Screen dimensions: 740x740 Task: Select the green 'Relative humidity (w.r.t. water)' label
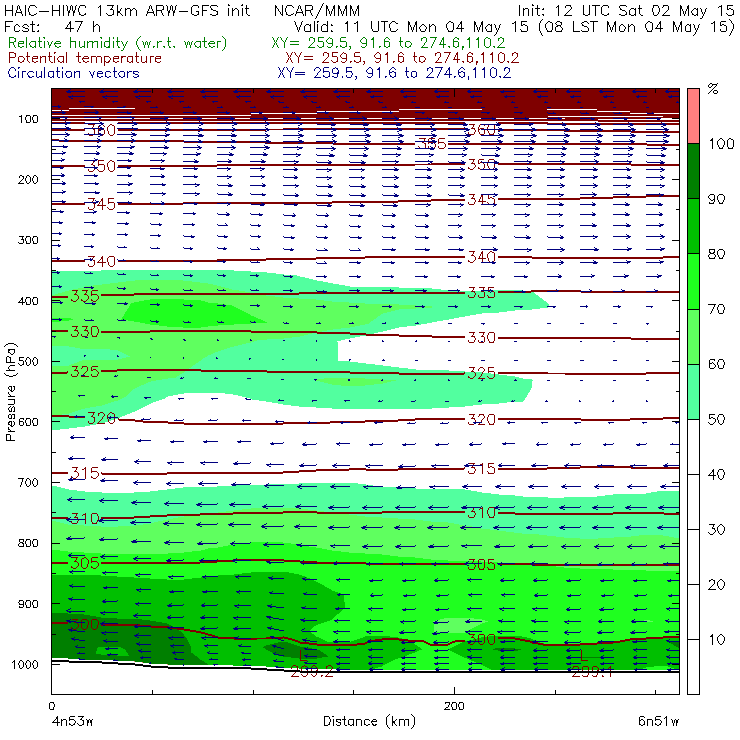tap(118, 43)
